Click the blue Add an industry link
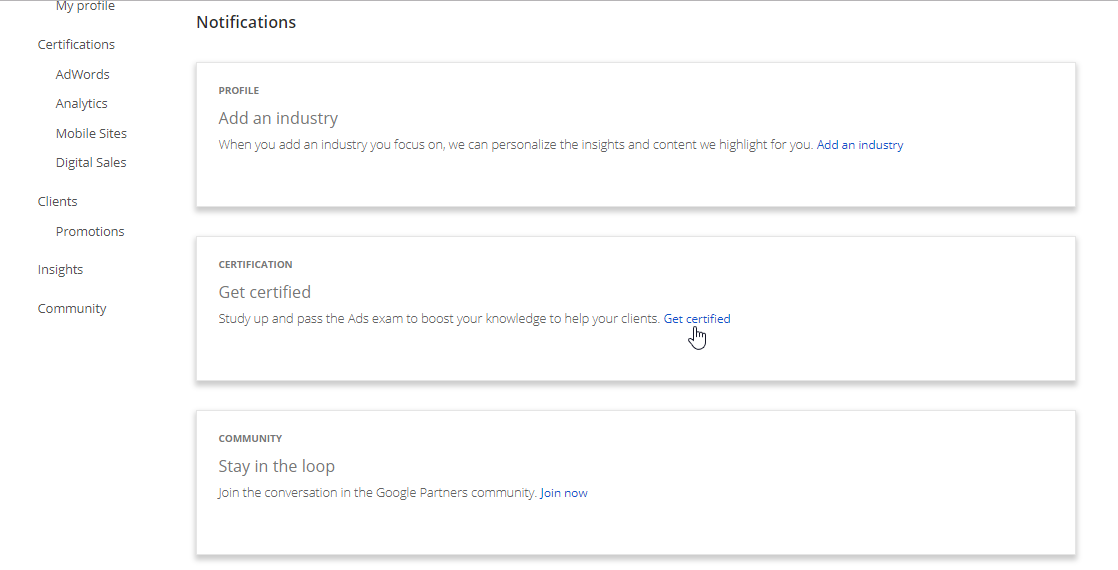 click(x=860, y=145)
